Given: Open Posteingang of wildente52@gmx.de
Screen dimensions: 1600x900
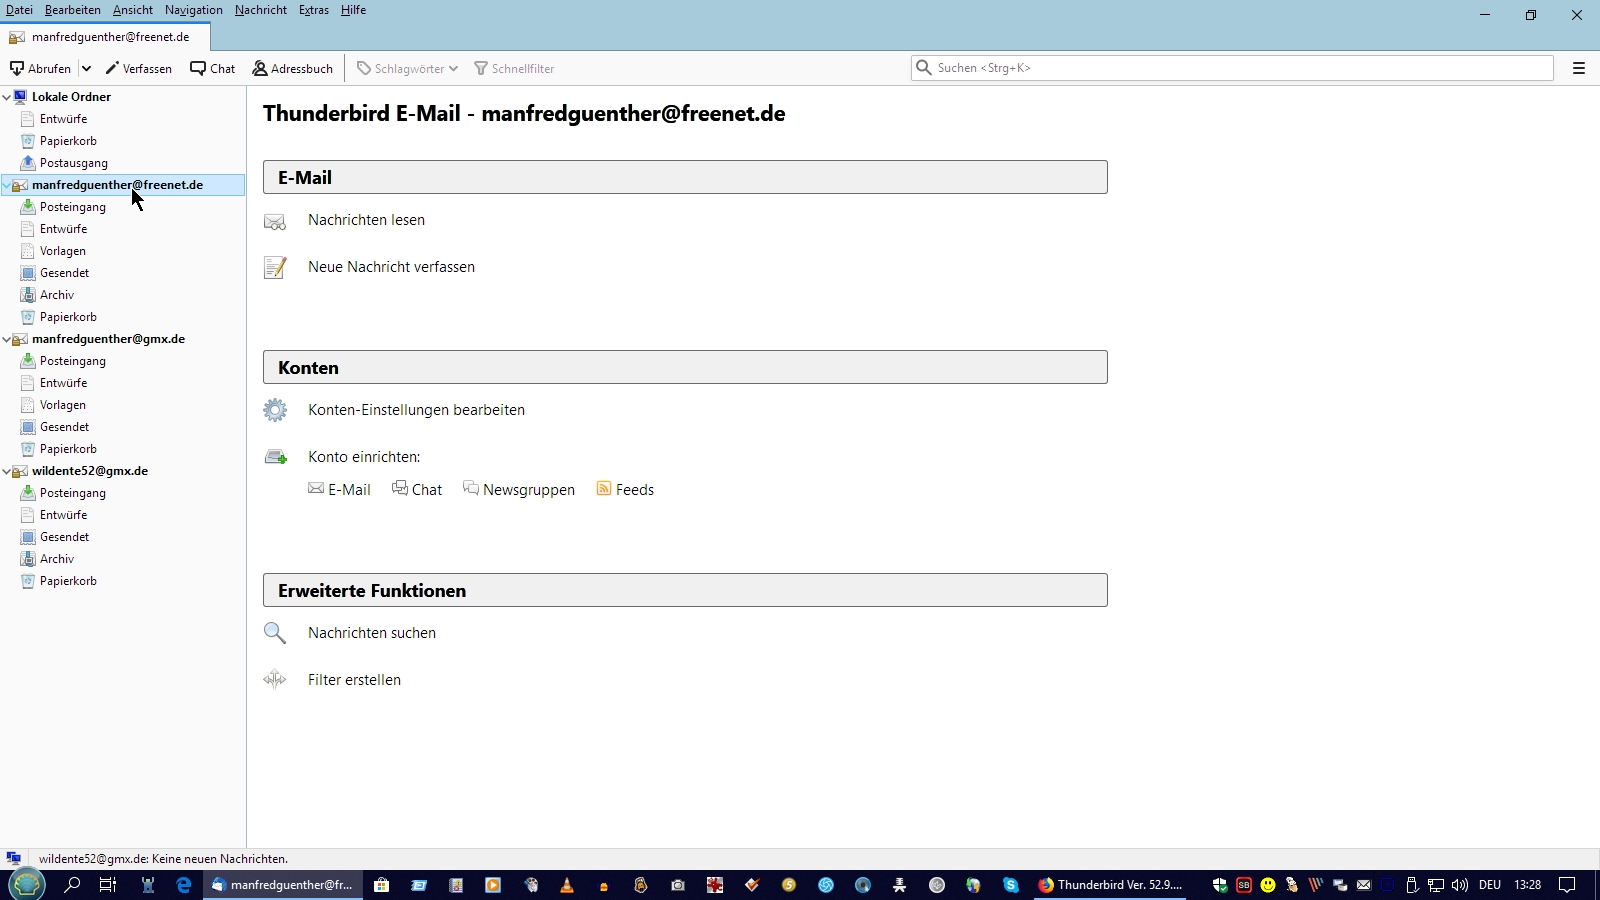Looking at the screenshot, I should pos(72,493).
